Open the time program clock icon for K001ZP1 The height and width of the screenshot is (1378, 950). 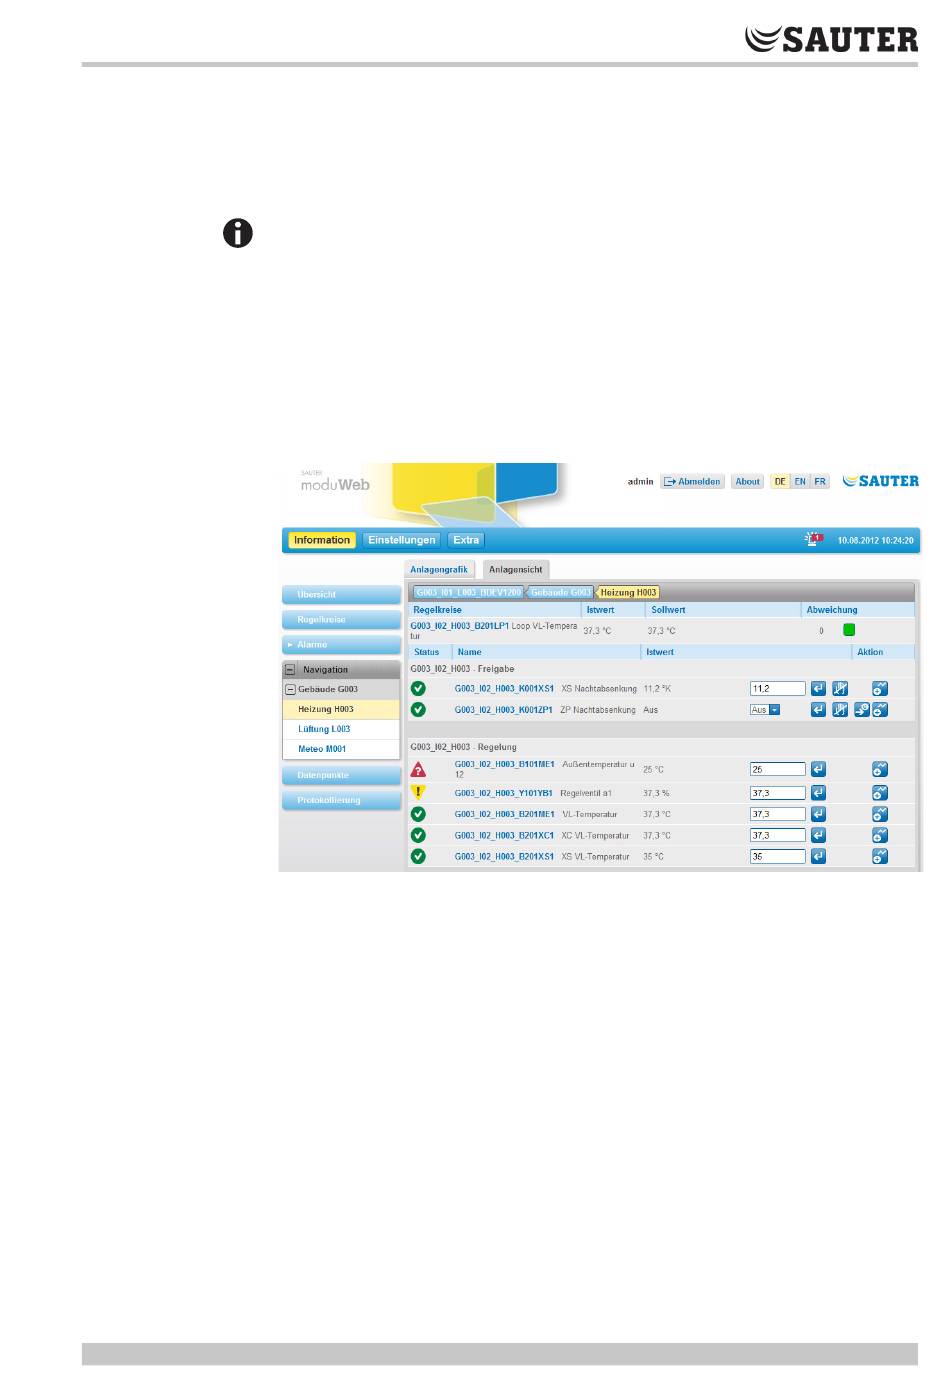click(x=862, y=709)
